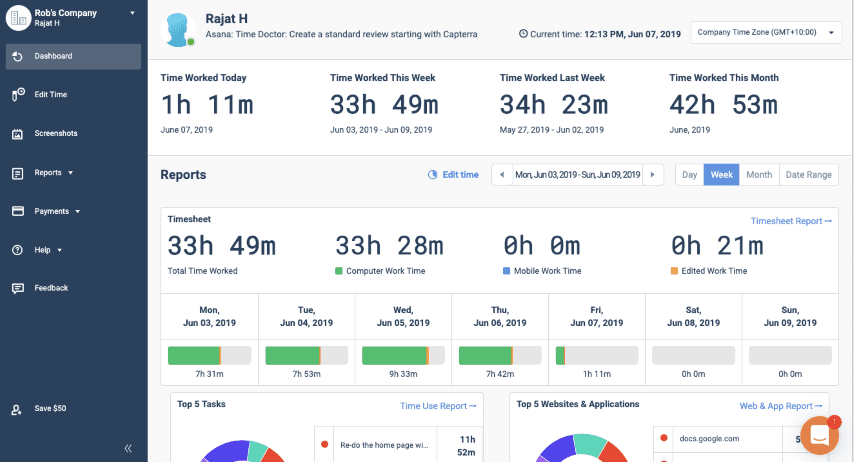Switch report view to Day
Image resolution: width=854 pixels, height=462 pixels.
[x=689, y=175]
